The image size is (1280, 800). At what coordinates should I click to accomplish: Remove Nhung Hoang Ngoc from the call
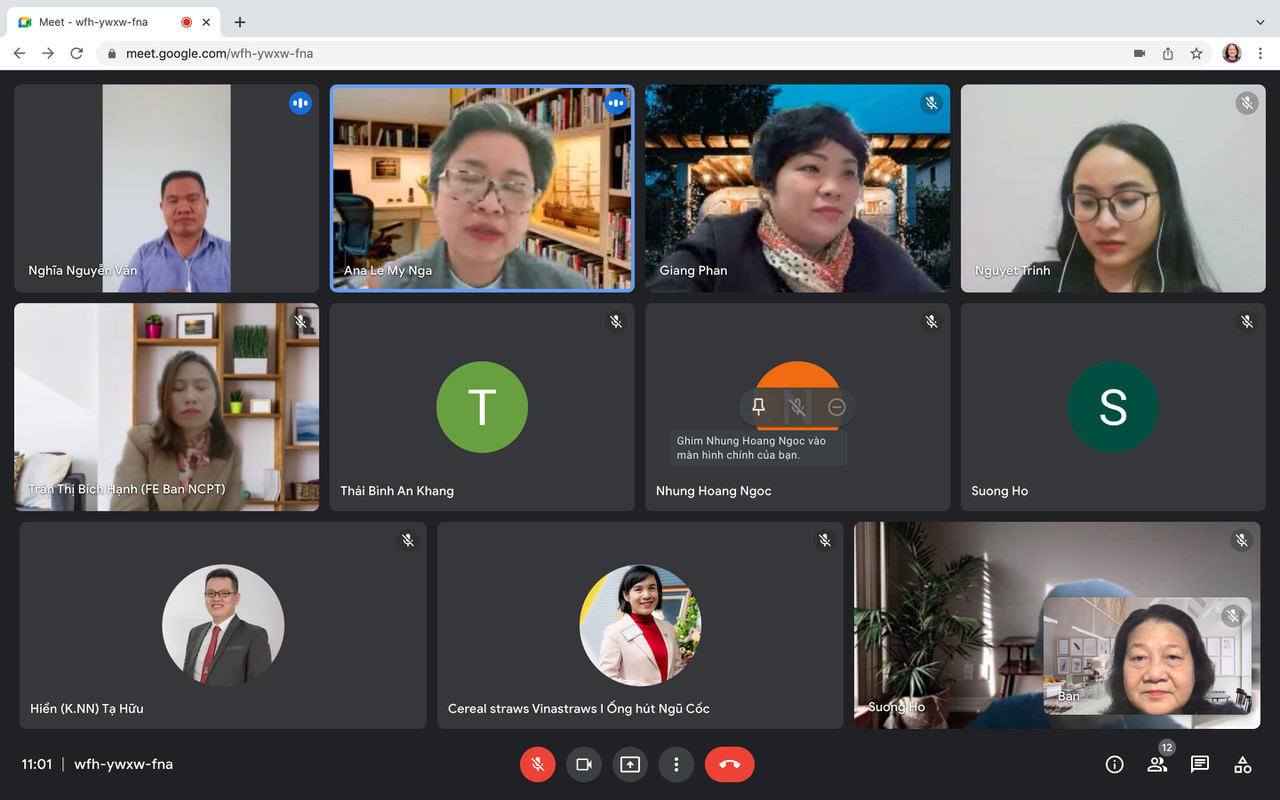[x=837, y=407]
